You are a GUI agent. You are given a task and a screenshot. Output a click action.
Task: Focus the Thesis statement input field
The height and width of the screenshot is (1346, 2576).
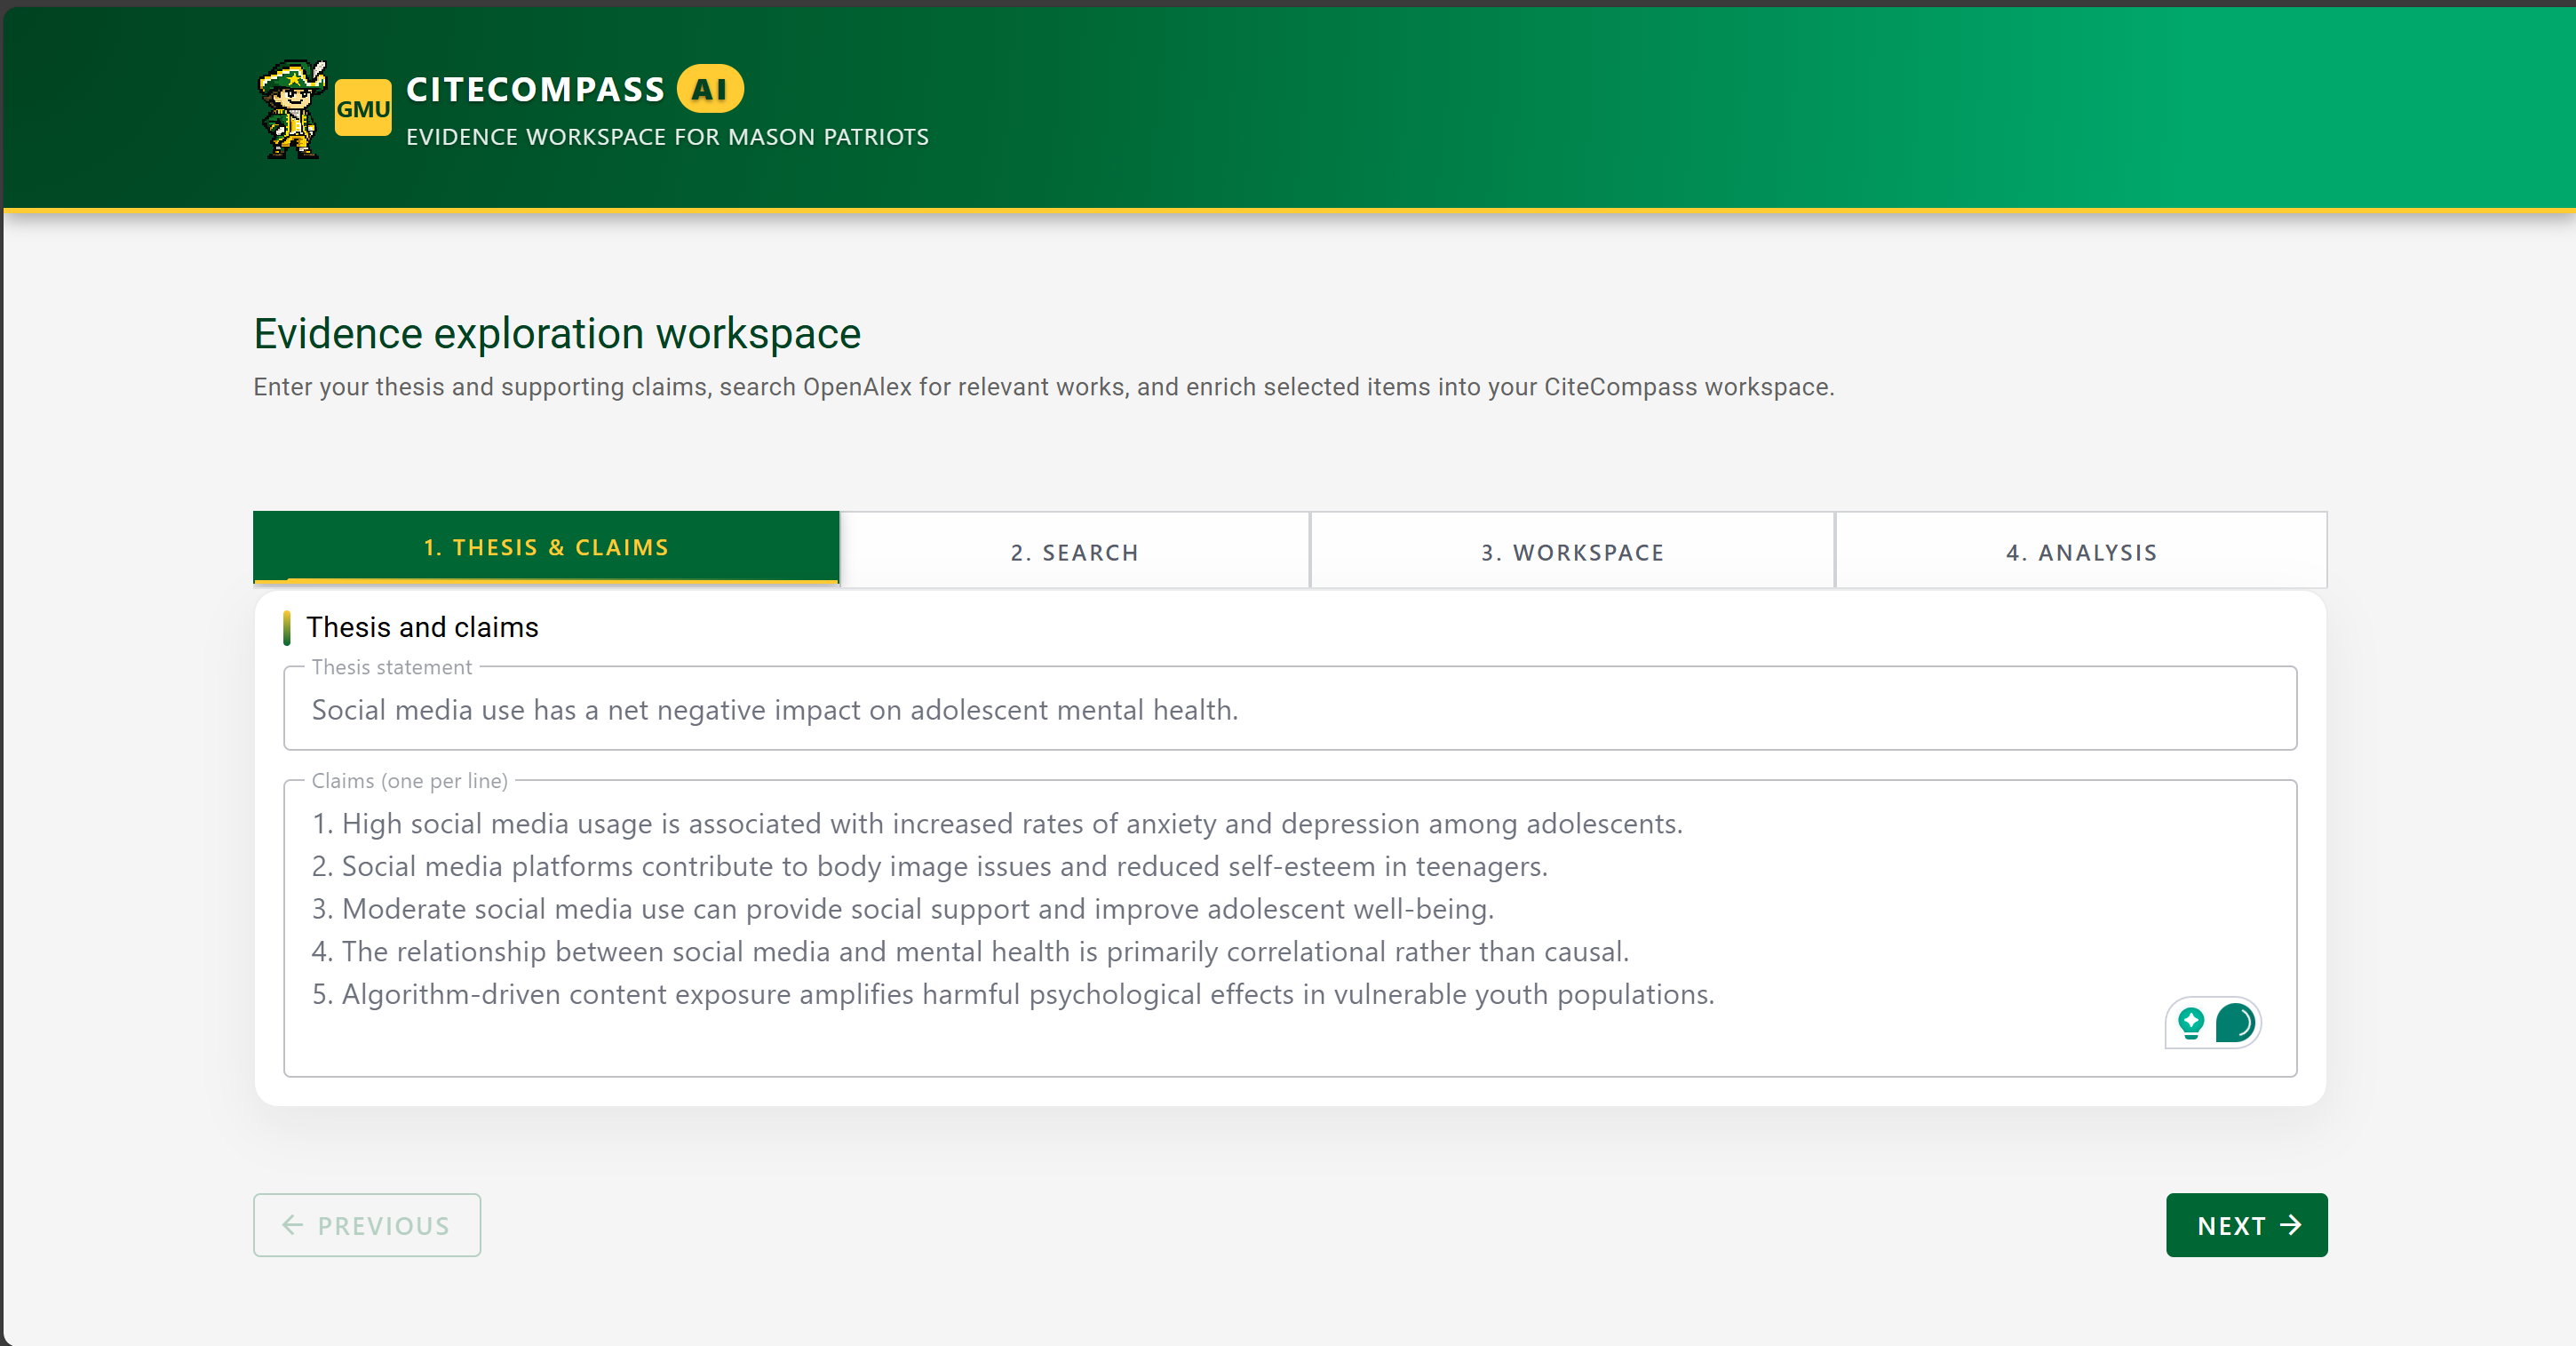(1289, 710)
